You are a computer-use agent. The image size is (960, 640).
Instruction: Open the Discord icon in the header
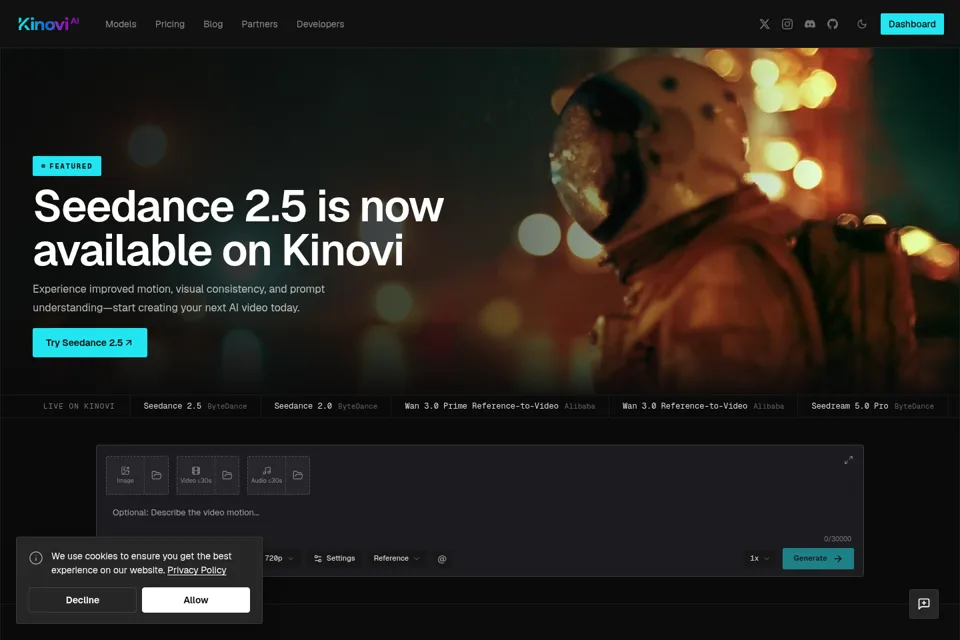(809, 24)
